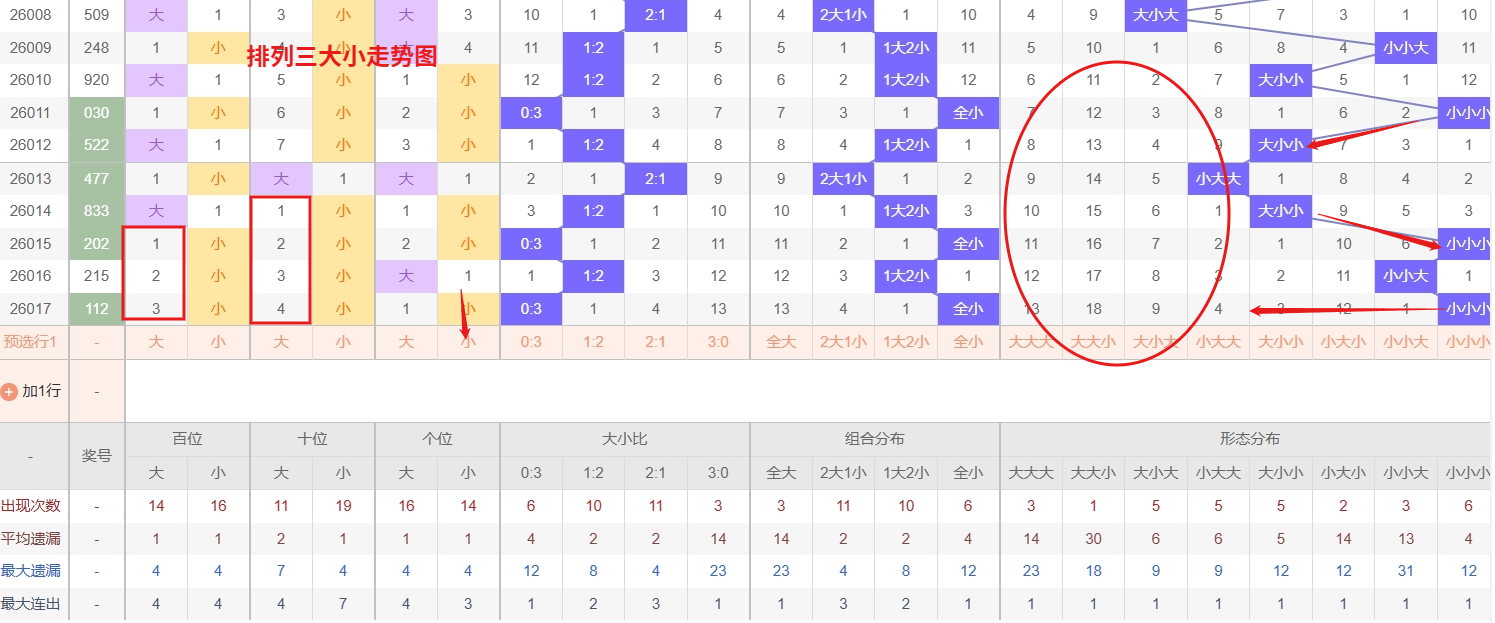Choose 百位 大 in the 预选行1 row

[156, 342]
